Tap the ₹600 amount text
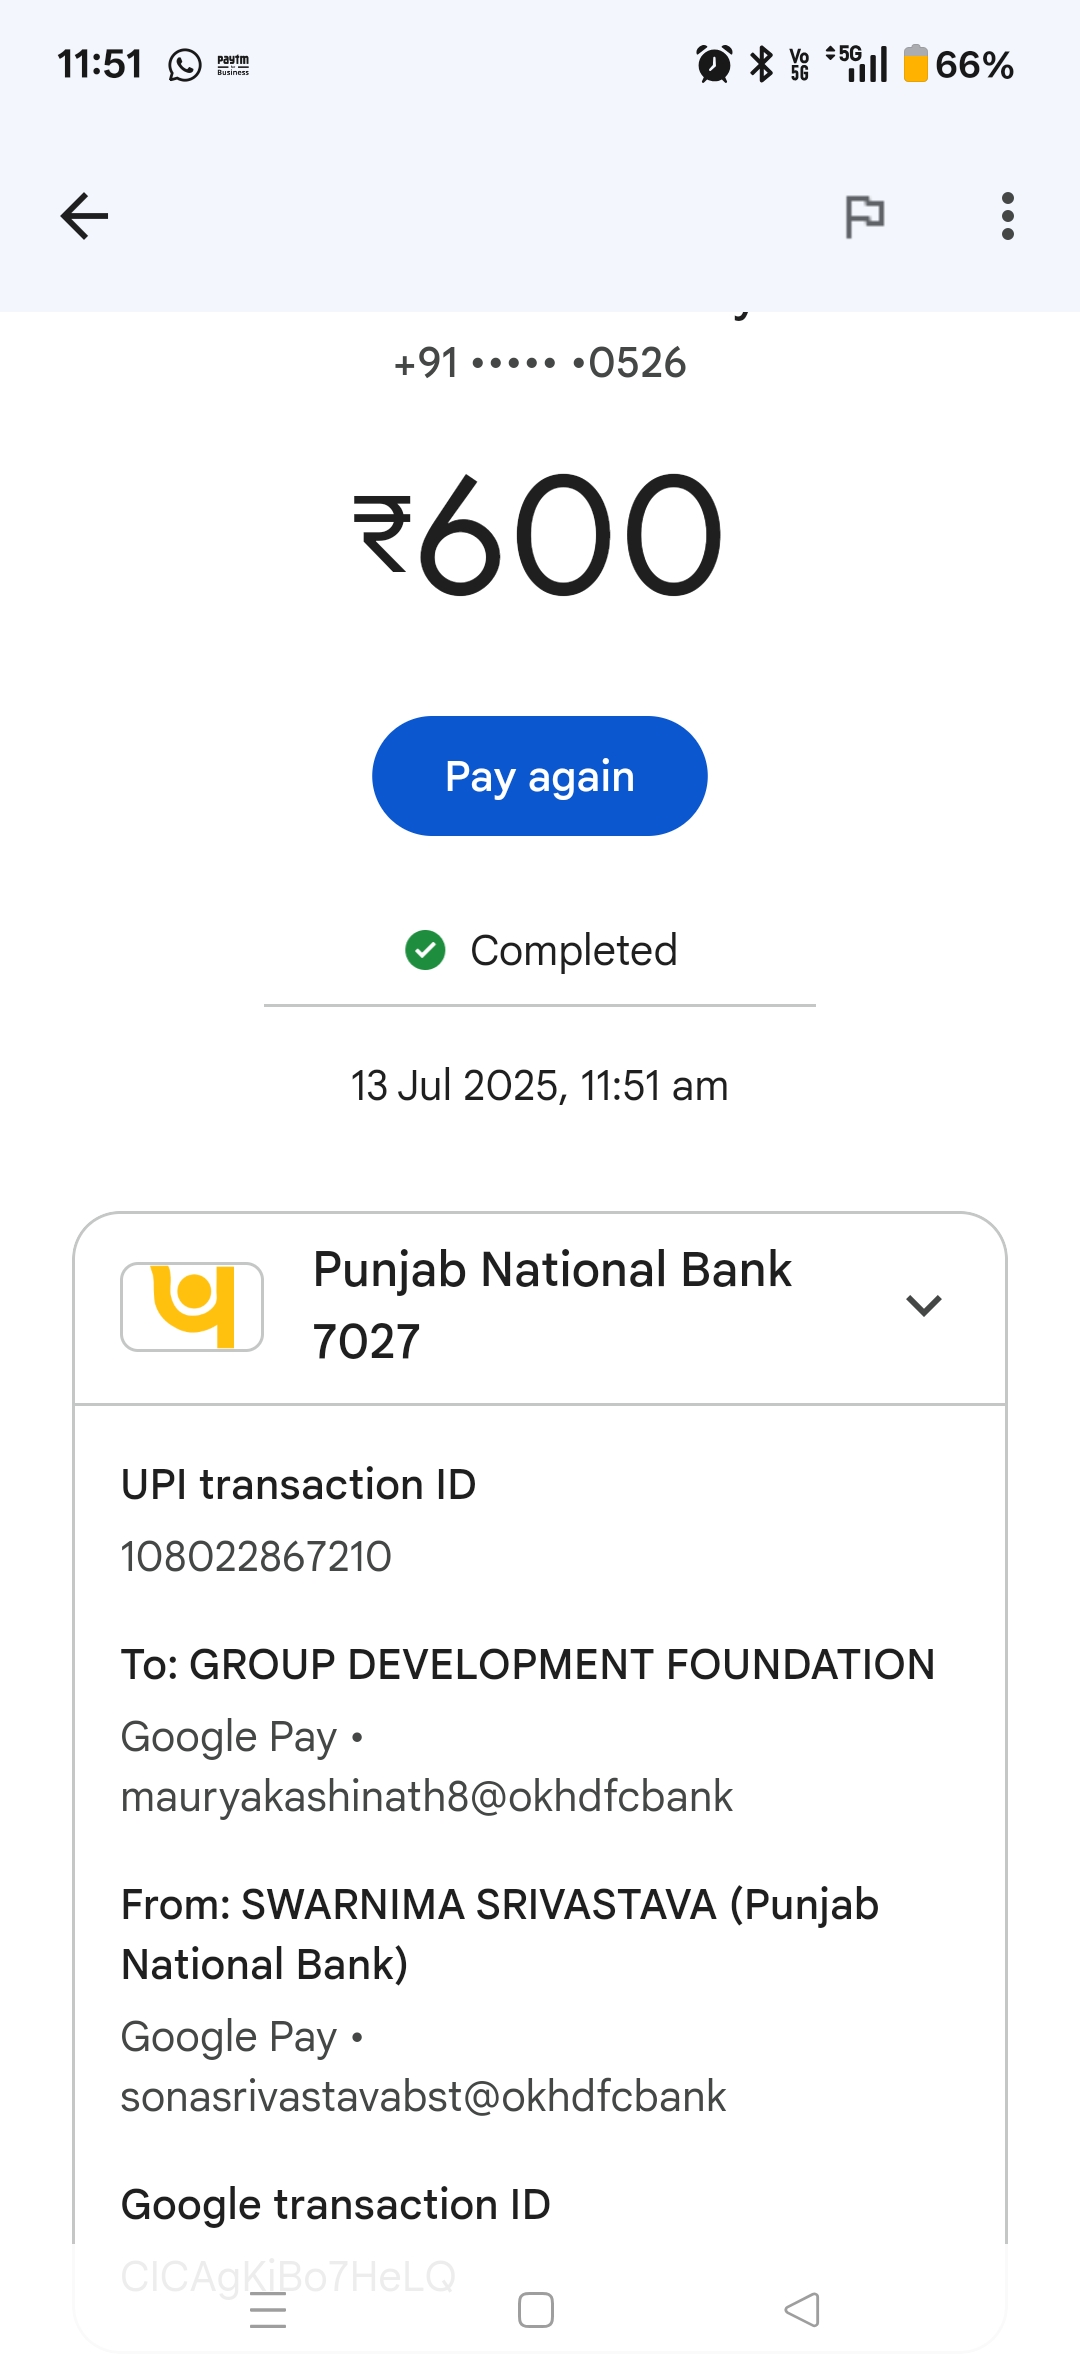The image size is (1080, 2376). click(x=538, y=535)
